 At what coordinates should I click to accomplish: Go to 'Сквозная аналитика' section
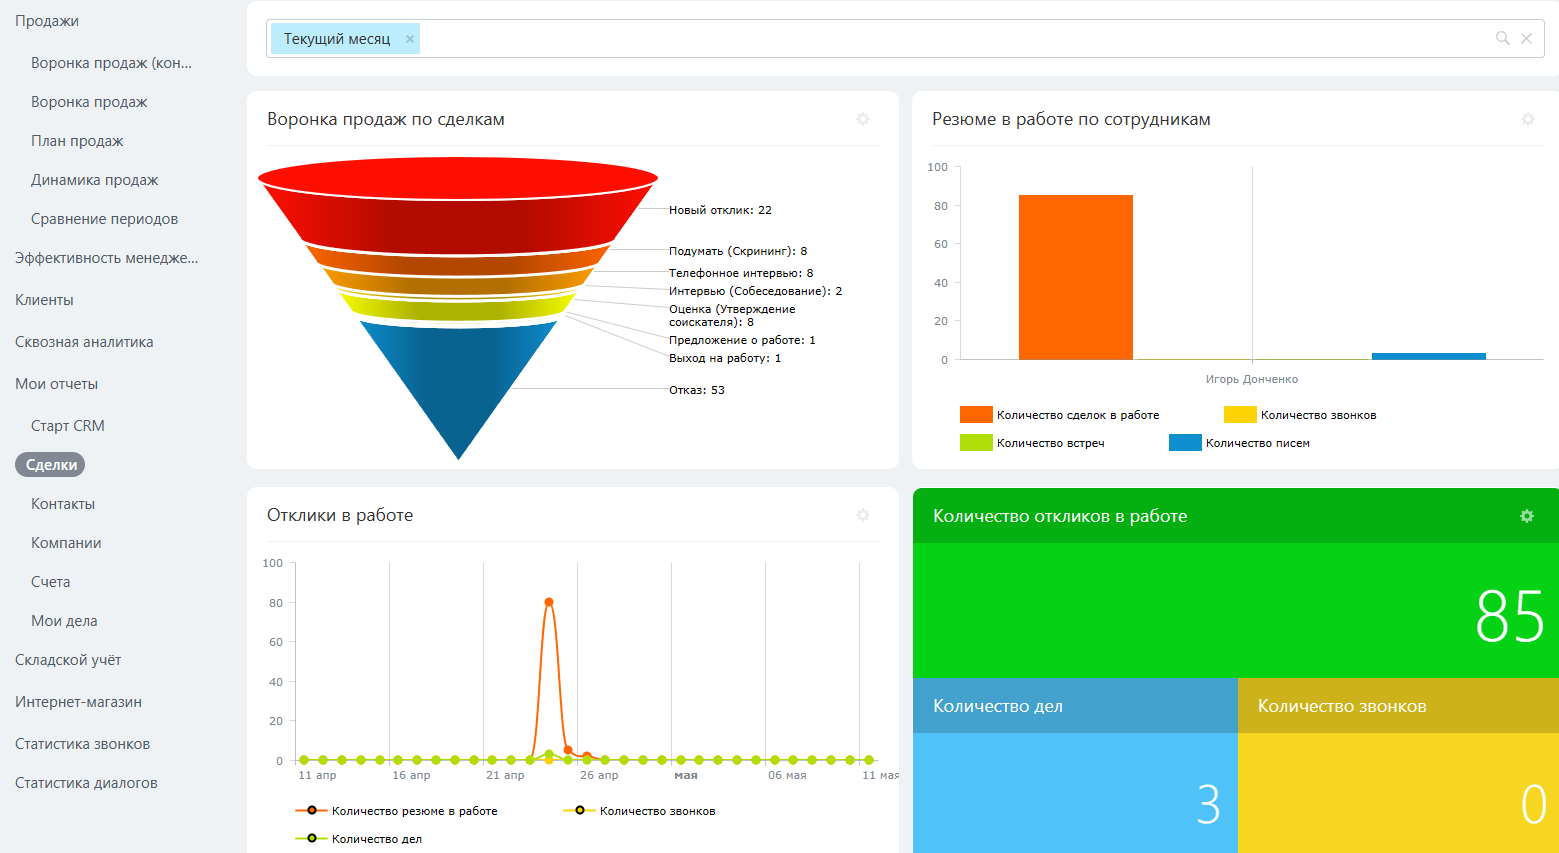click(84, 342)
